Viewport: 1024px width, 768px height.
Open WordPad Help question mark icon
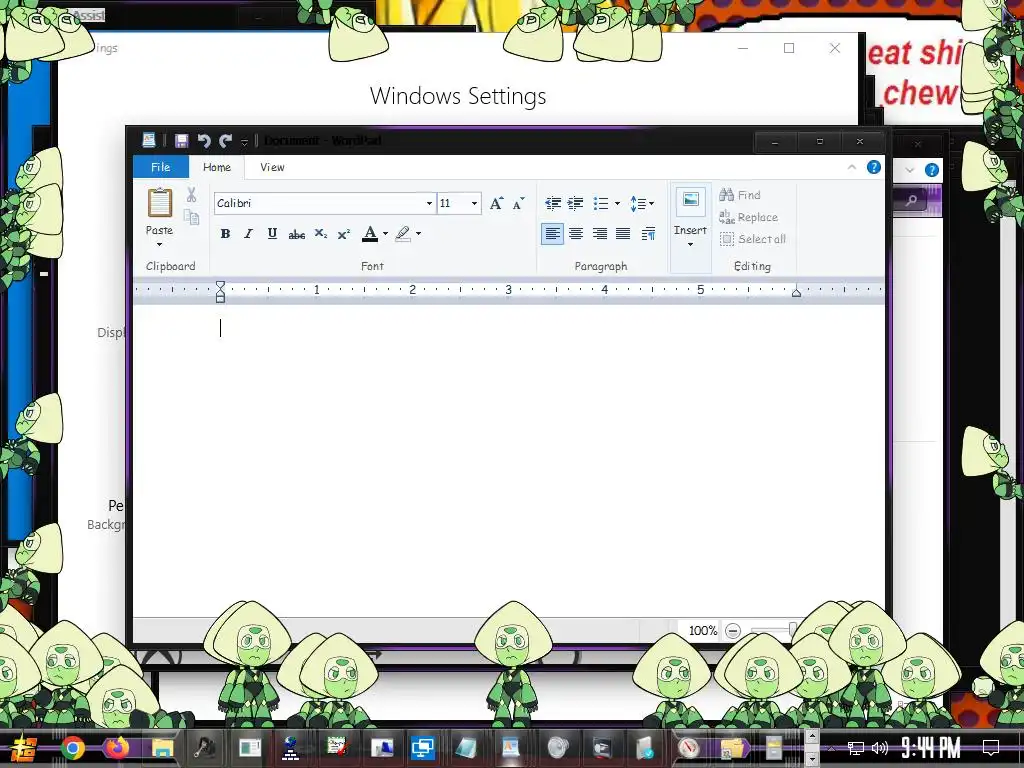874,167
